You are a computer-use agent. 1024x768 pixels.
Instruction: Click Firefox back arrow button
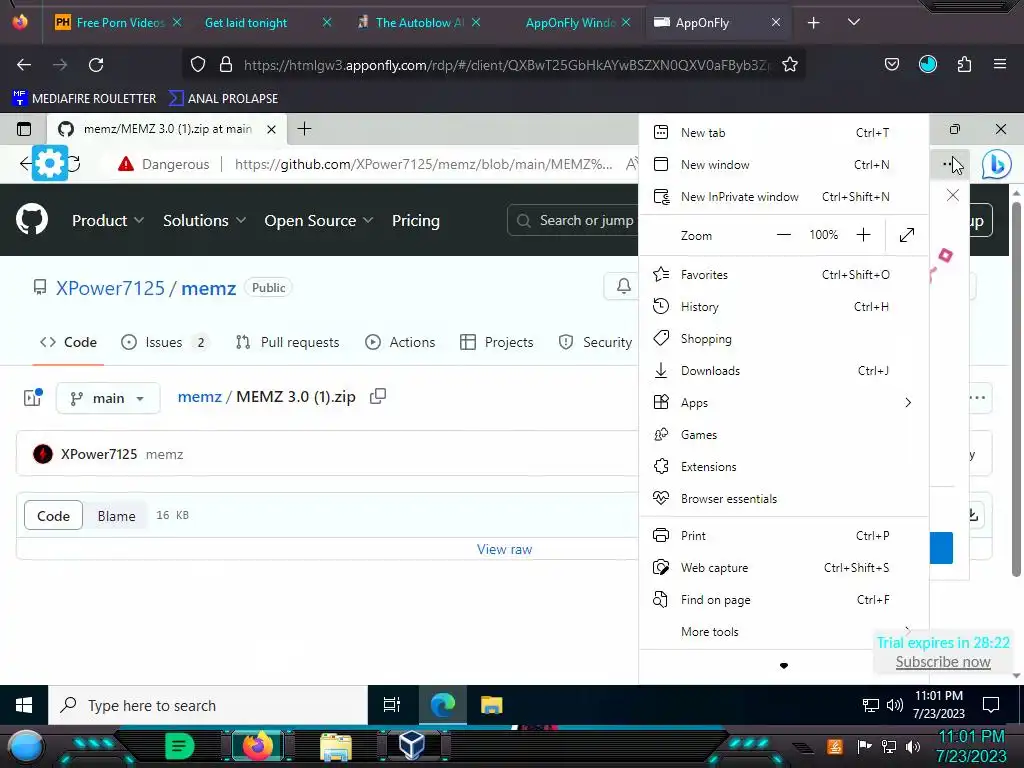24,65
